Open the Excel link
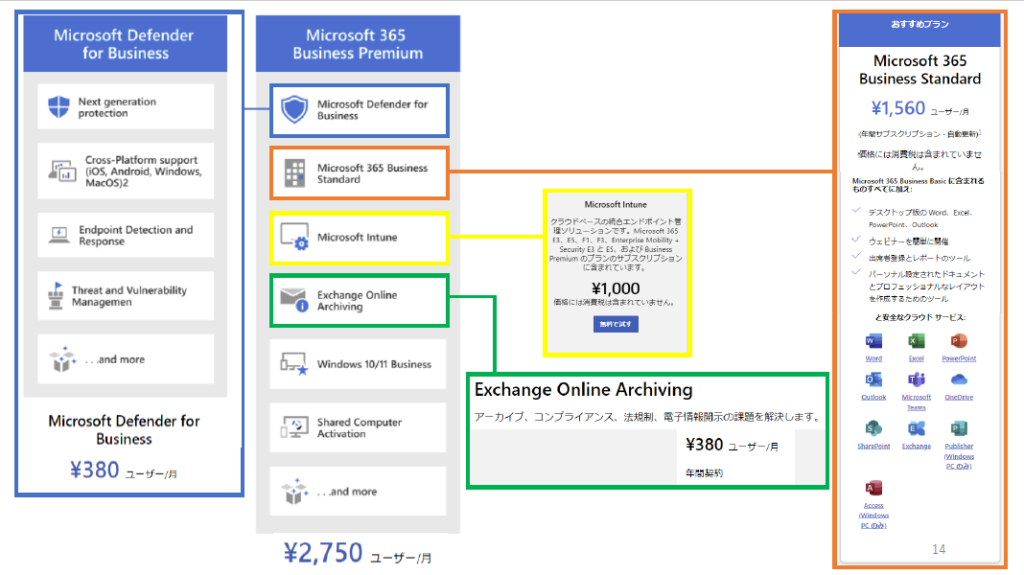Viewport: 1024px width, 575px height. [916, 359]
